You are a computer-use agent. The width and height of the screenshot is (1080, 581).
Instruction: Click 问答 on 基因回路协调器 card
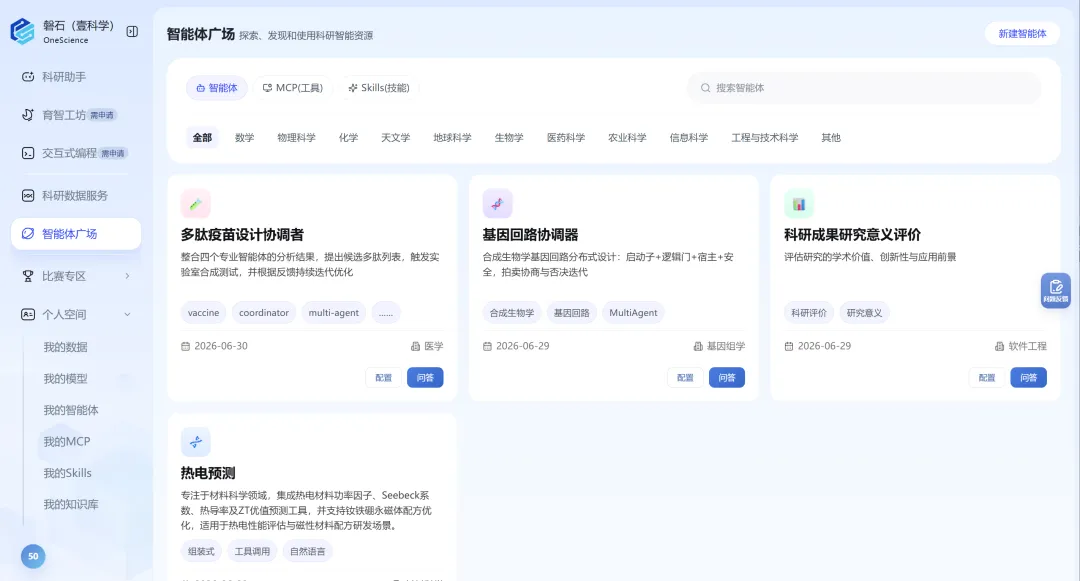click(x=727, y=377)
